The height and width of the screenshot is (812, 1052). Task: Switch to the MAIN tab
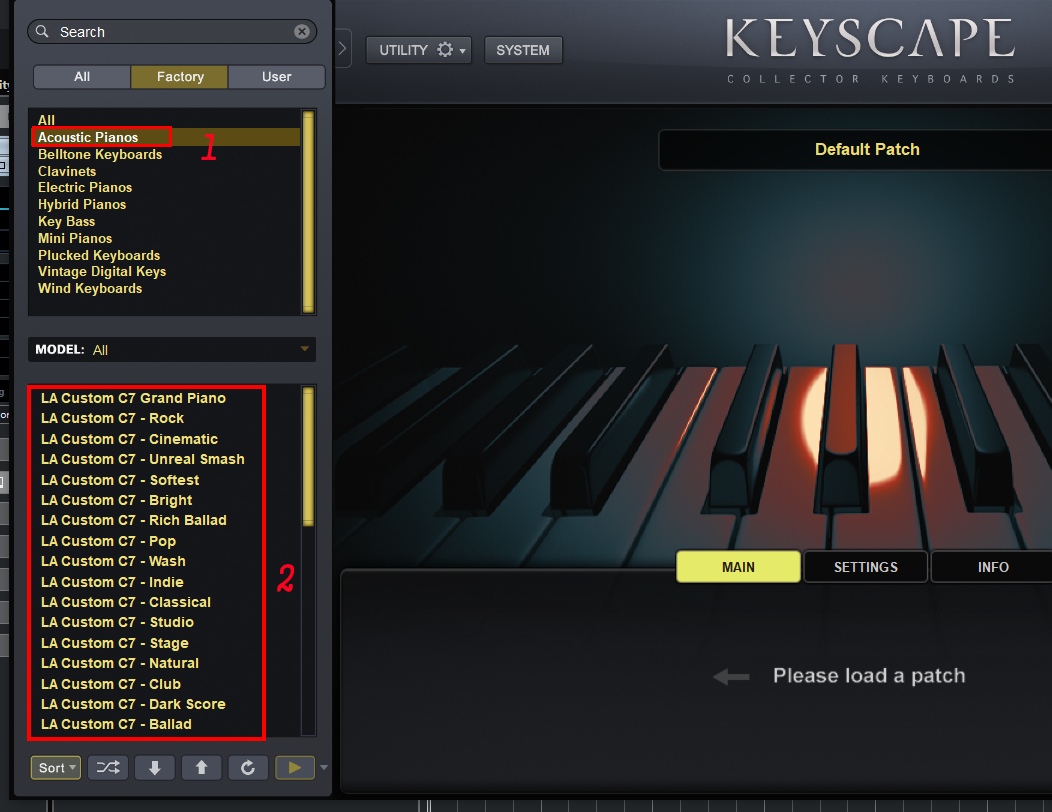point(738,567)
